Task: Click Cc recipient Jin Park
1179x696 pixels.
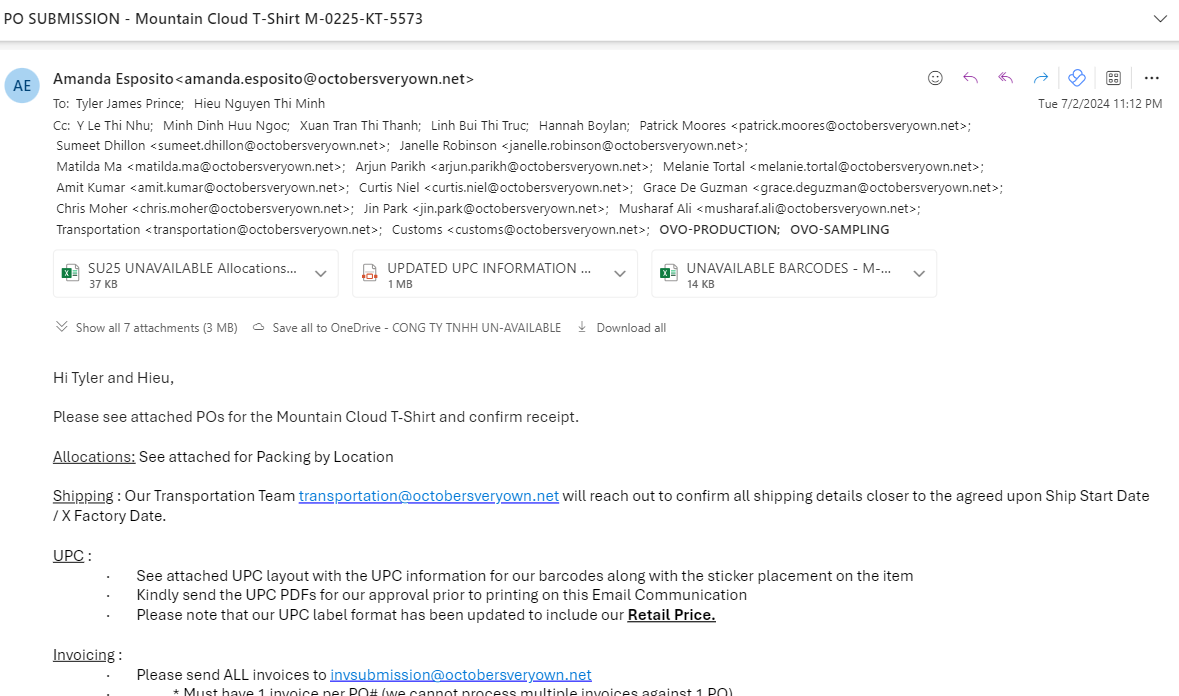Action: (486, 209)
